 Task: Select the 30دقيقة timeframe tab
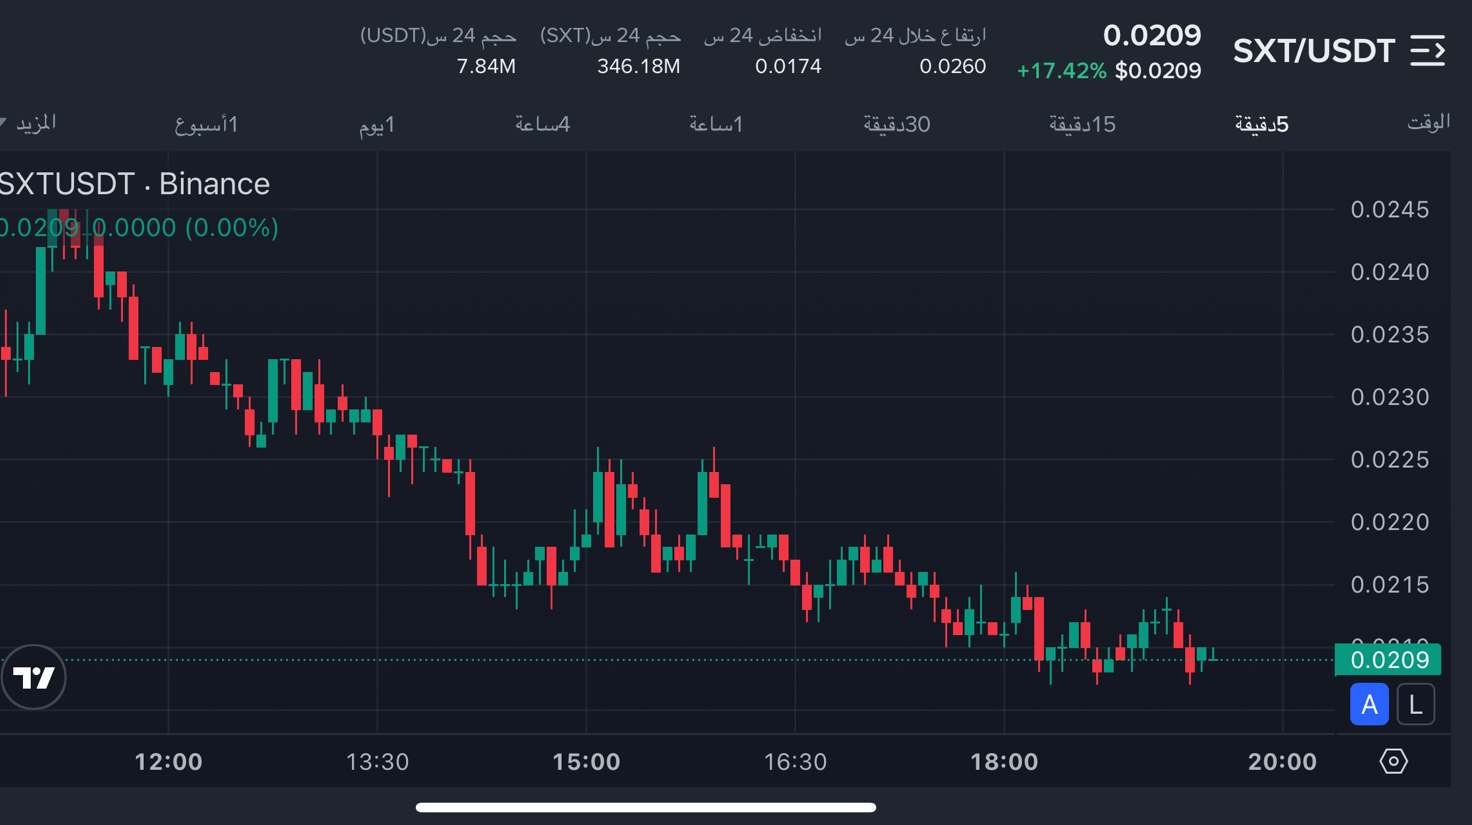[x=897, y=124]
